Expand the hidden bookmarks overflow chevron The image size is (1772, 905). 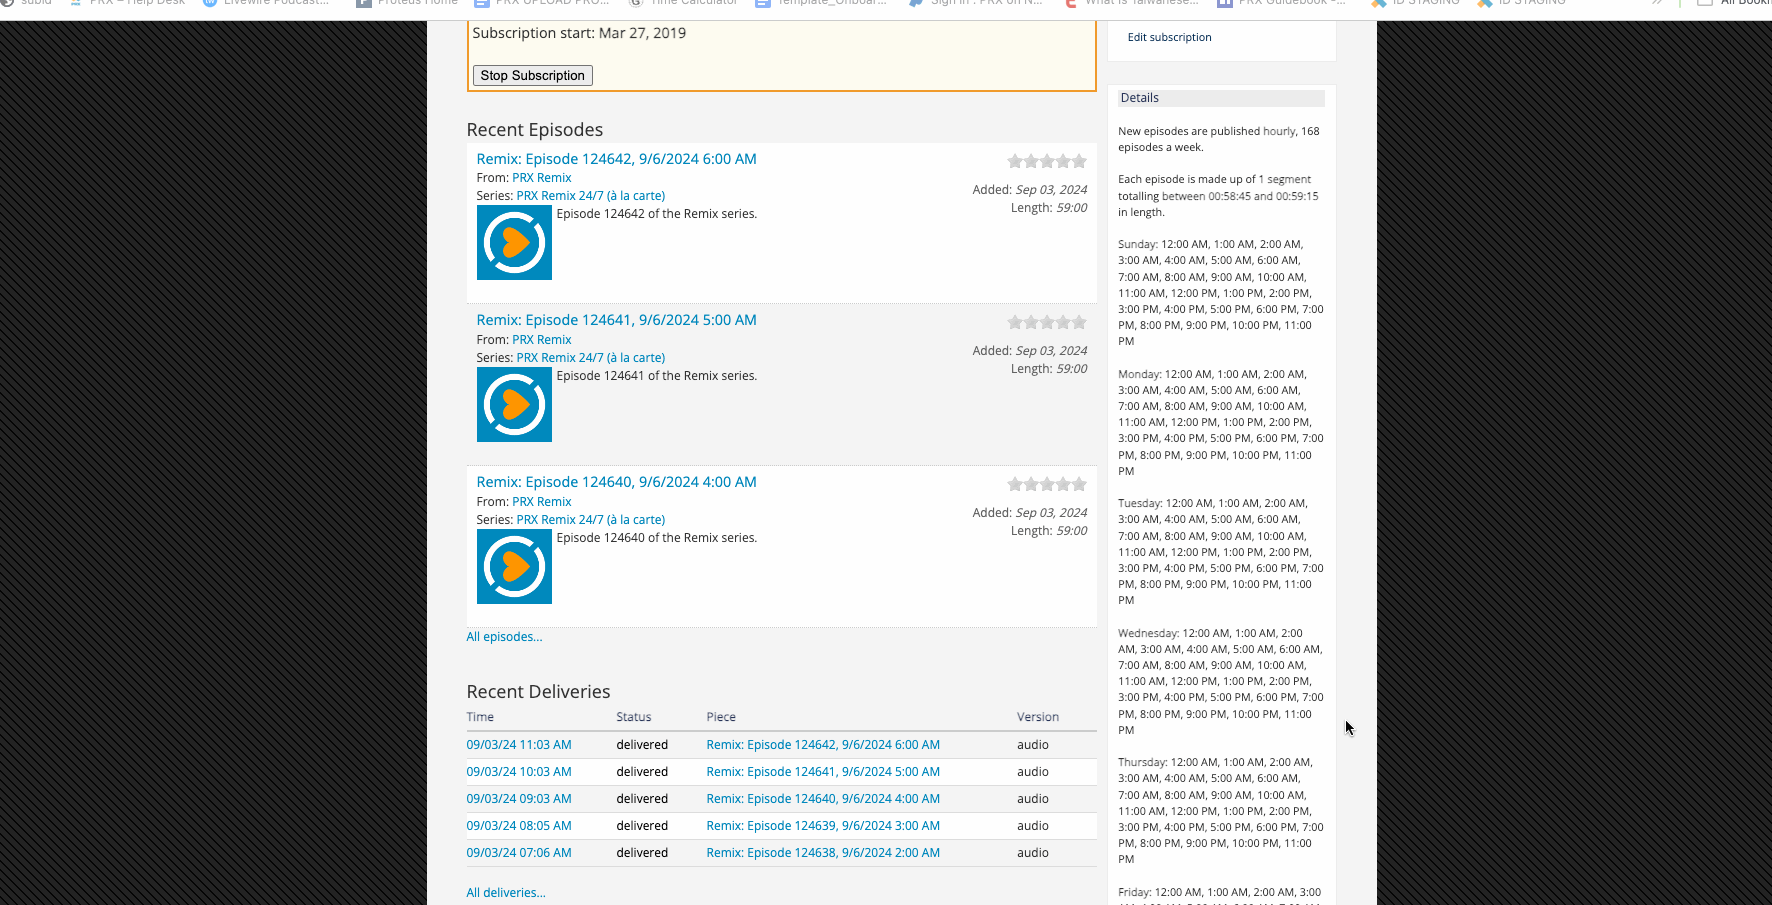tap(1657, 3)
